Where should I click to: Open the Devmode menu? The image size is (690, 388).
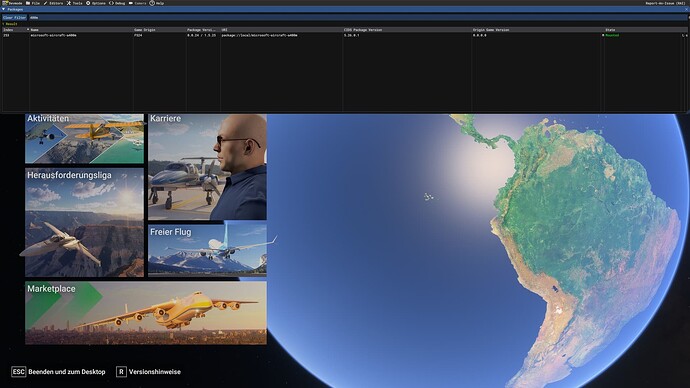point(12,3)
